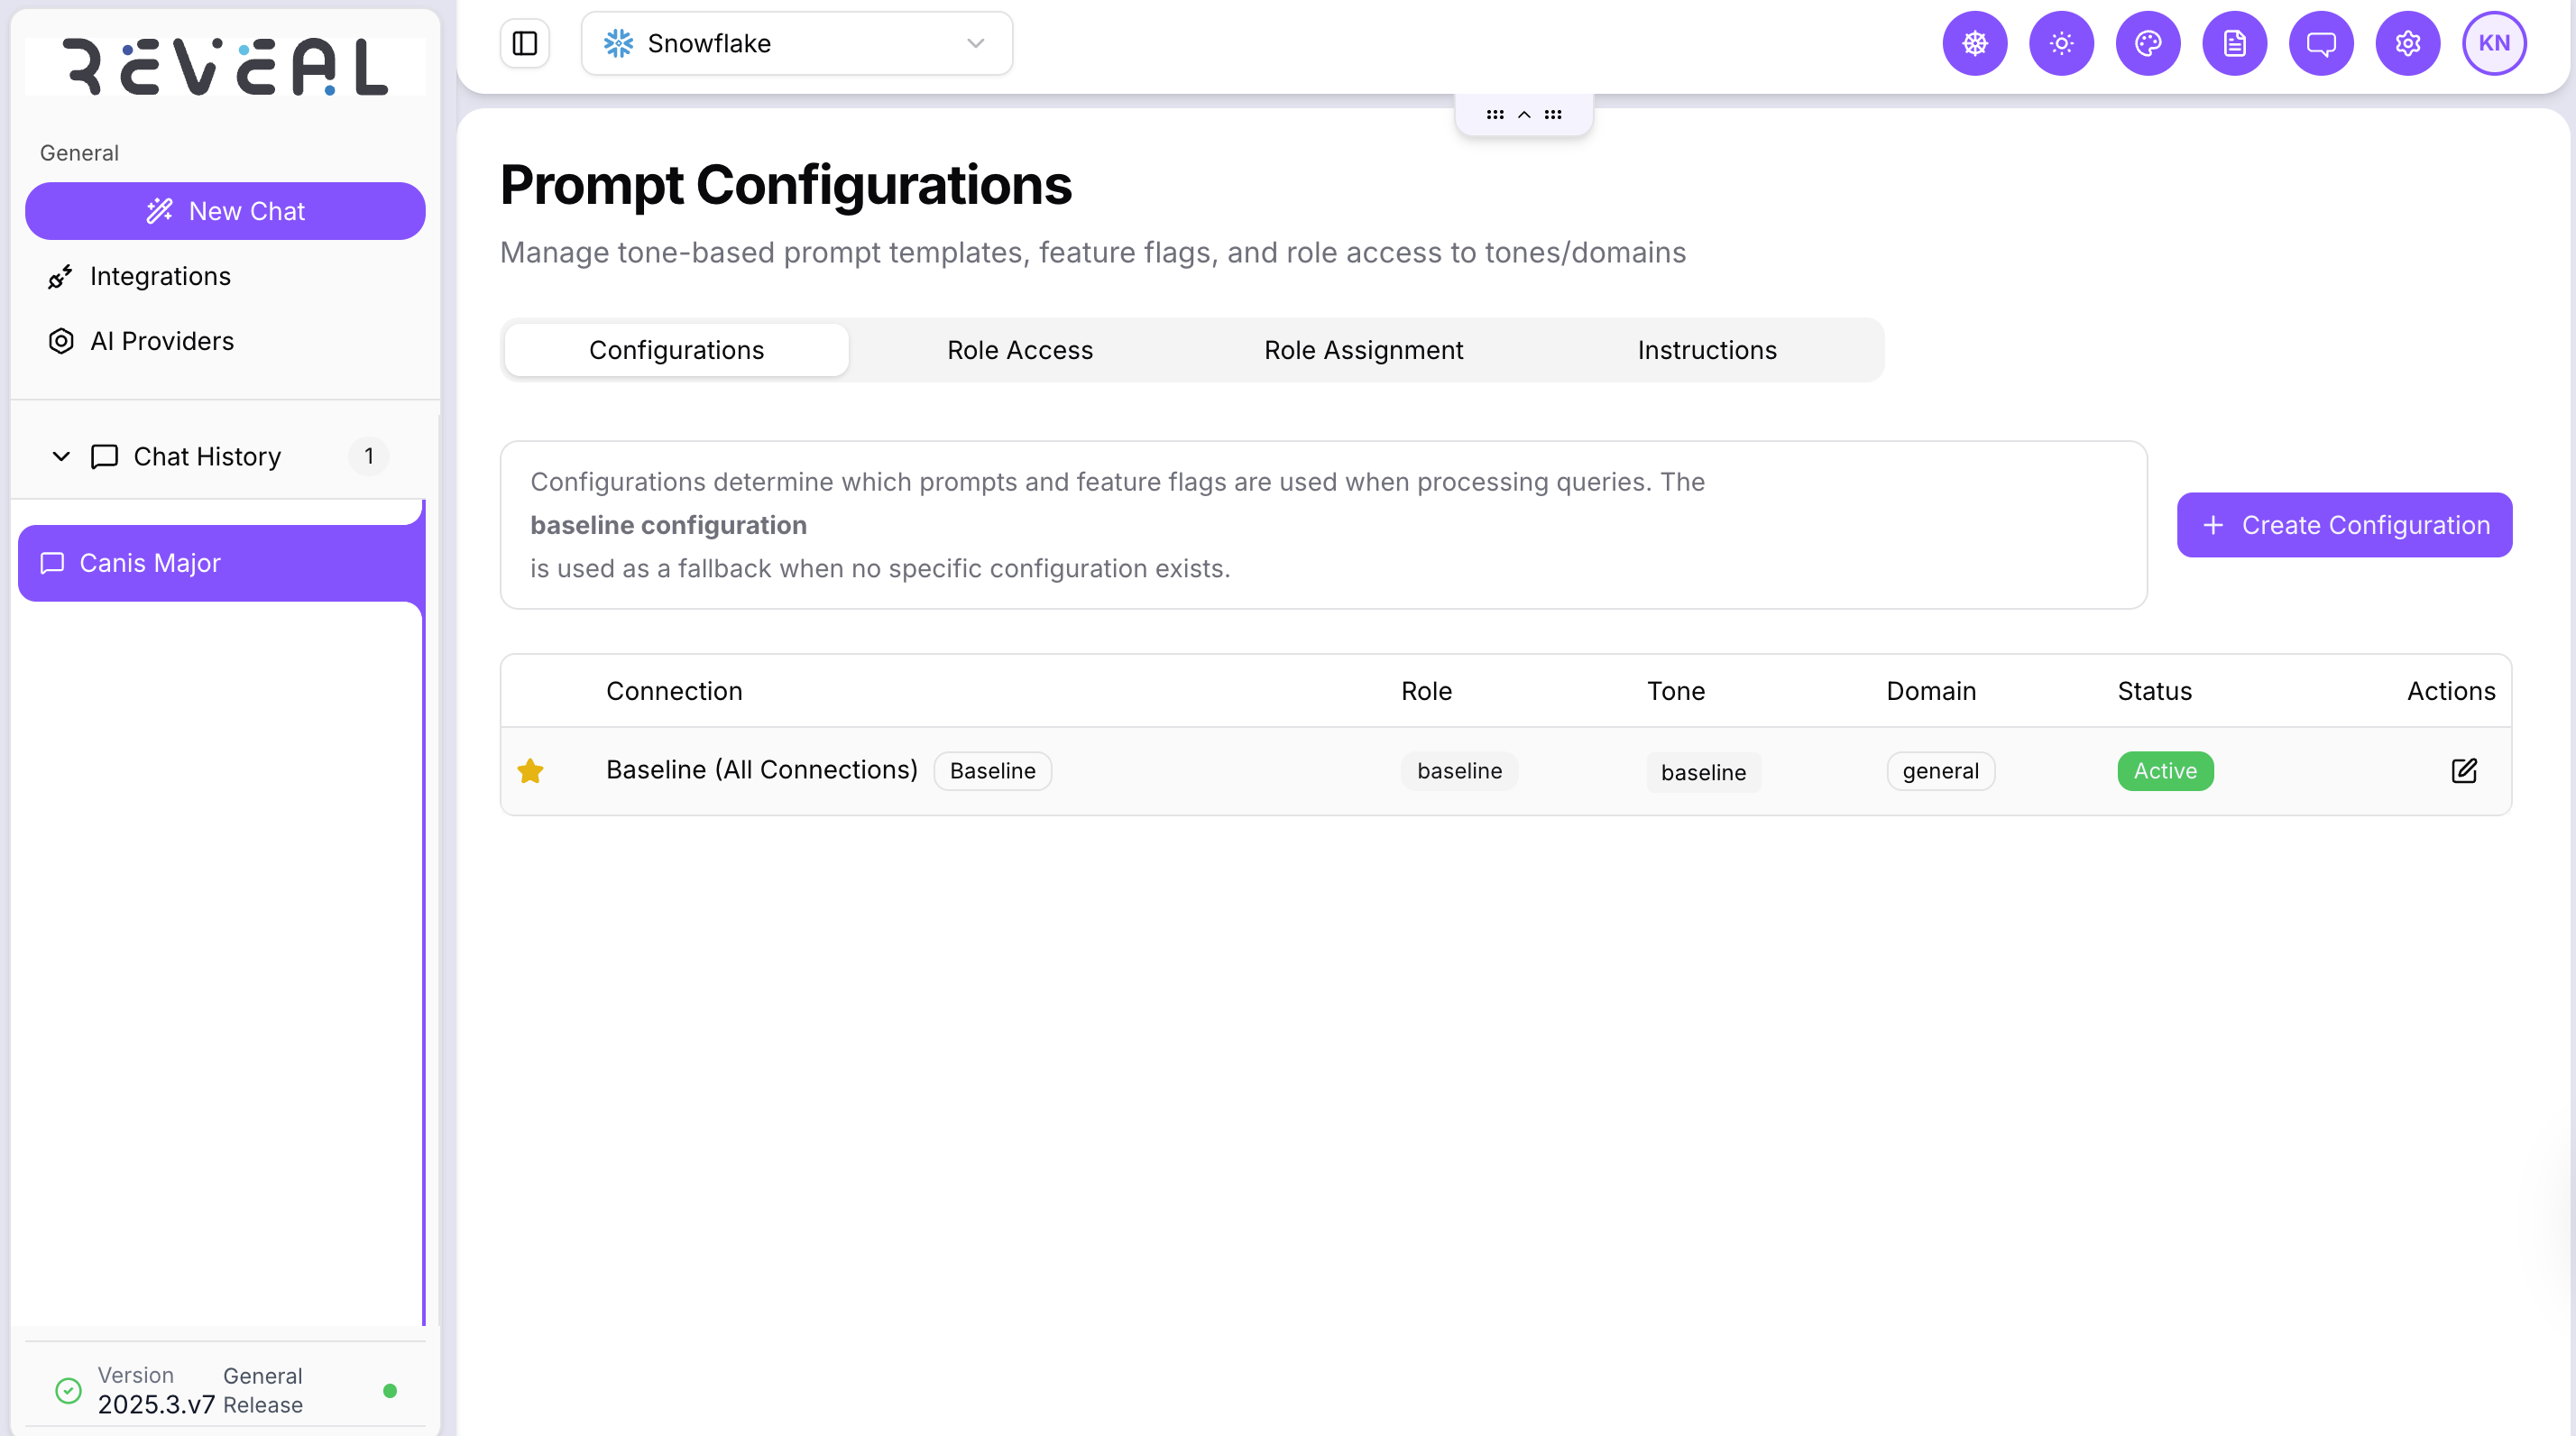Toggle the Active status badge on the baseline row
The width and height of the screenshot is (2576, 1436).
2164,771
